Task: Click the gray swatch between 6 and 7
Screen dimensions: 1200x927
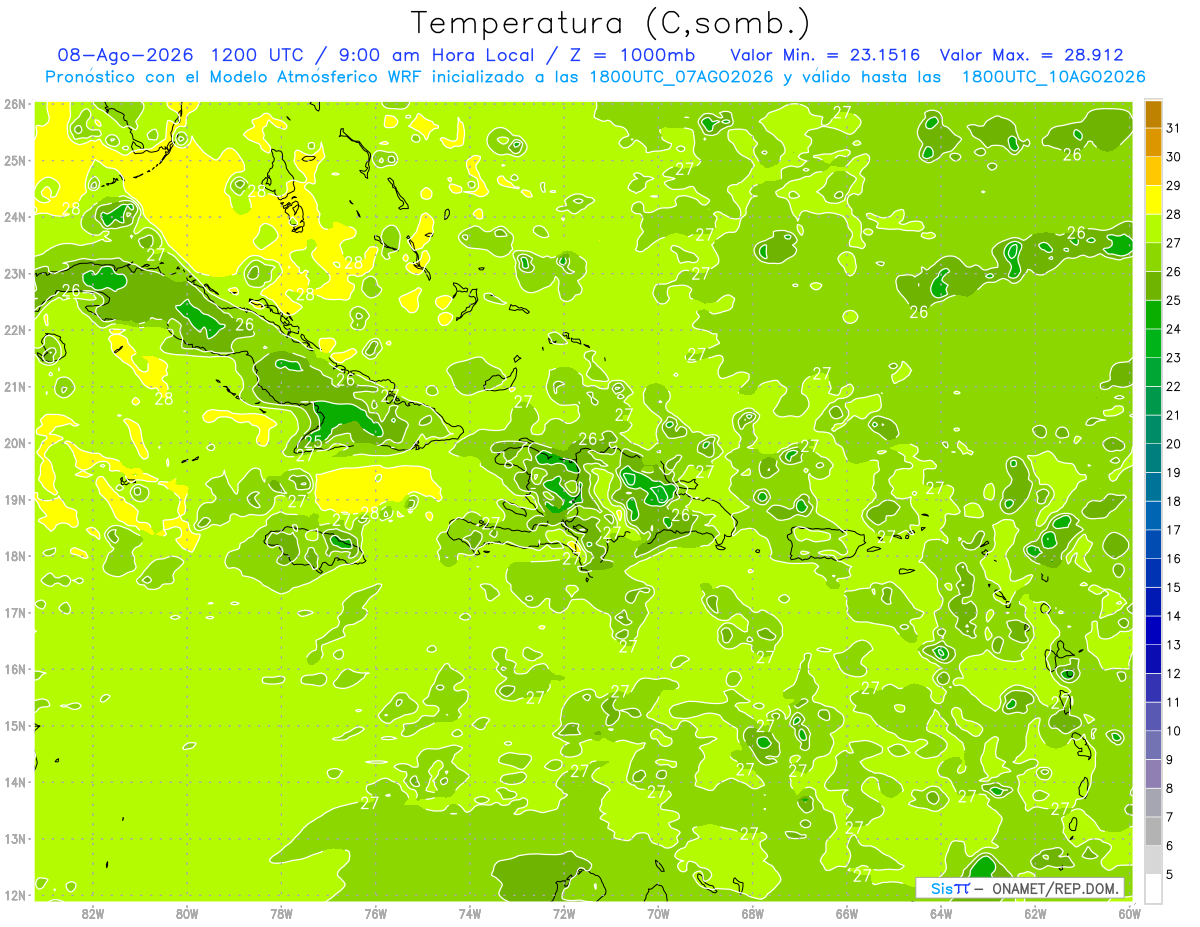Action: point(1153,830)
